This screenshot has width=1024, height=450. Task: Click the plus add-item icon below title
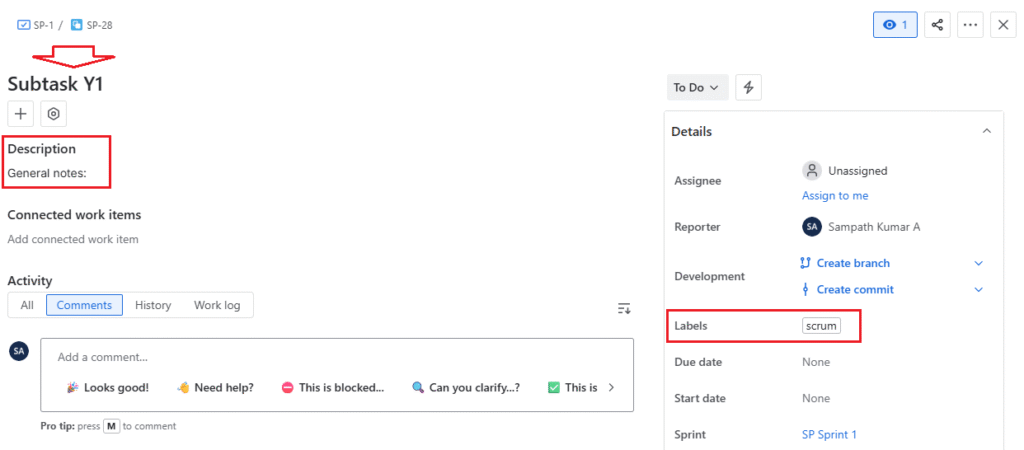21,114
